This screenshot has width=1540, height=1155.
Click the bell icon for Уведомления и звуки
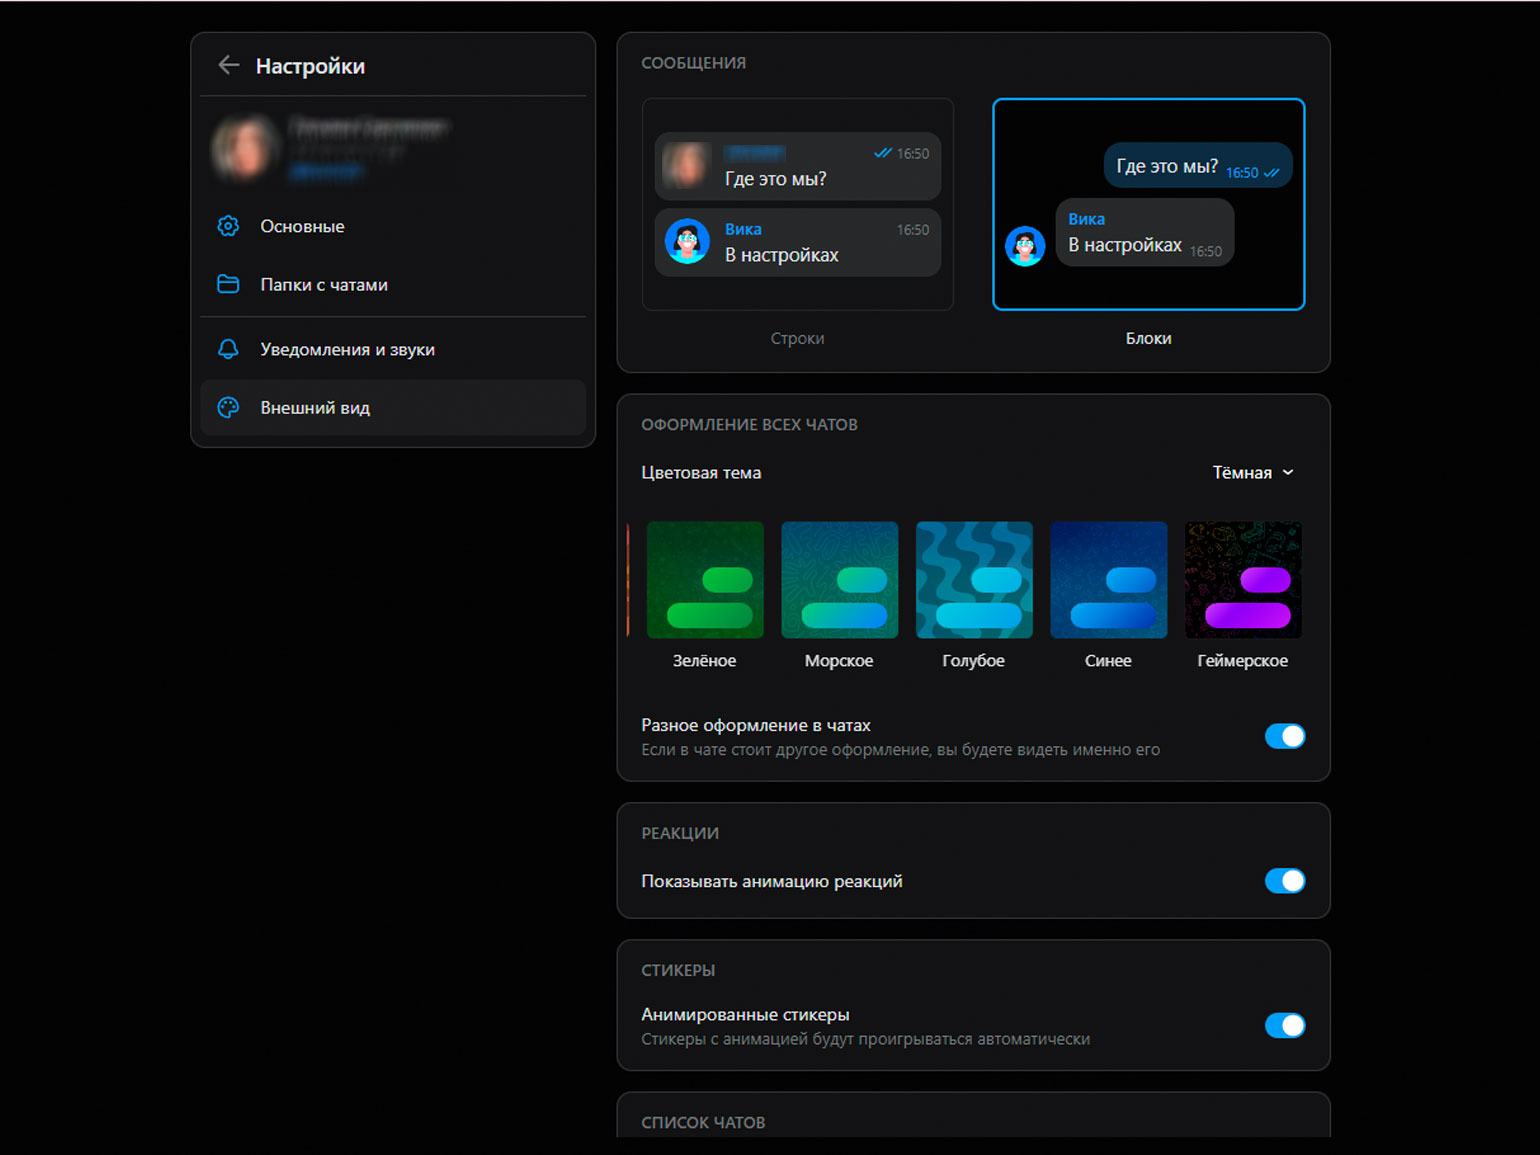[228, 349]
